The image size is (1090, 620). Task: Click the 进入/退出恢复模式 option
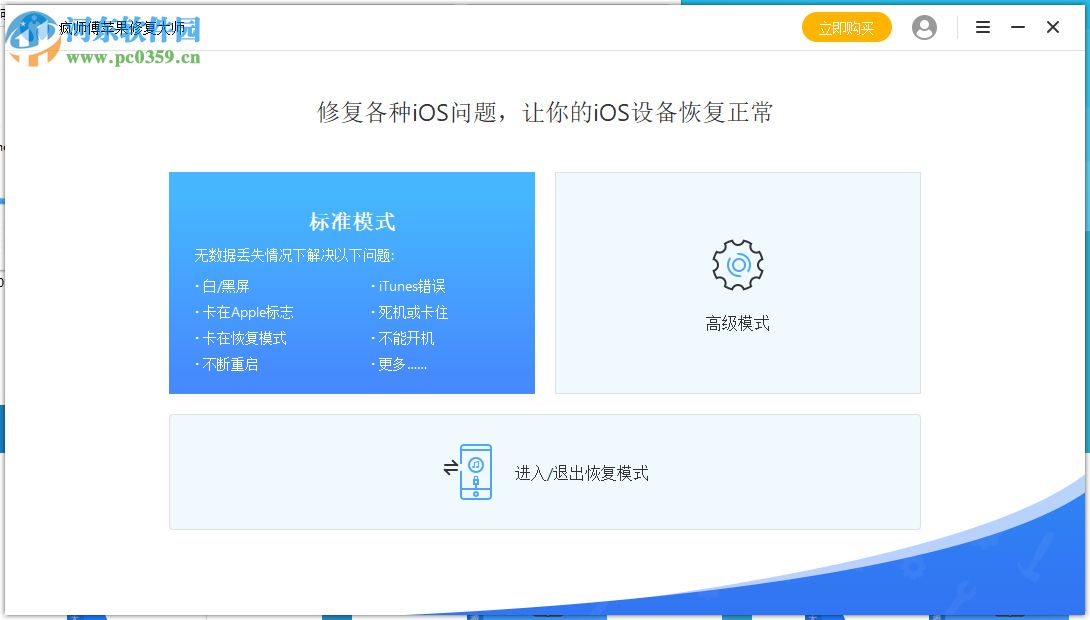coord(584,471)
